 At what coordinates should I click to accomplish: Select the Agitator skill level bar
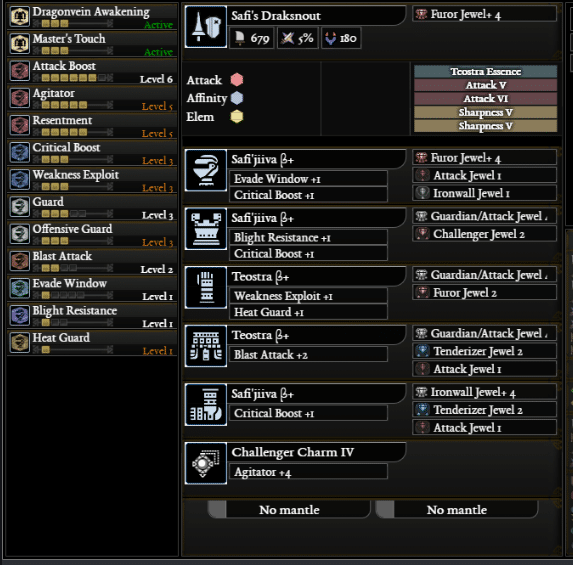point(73,105)
